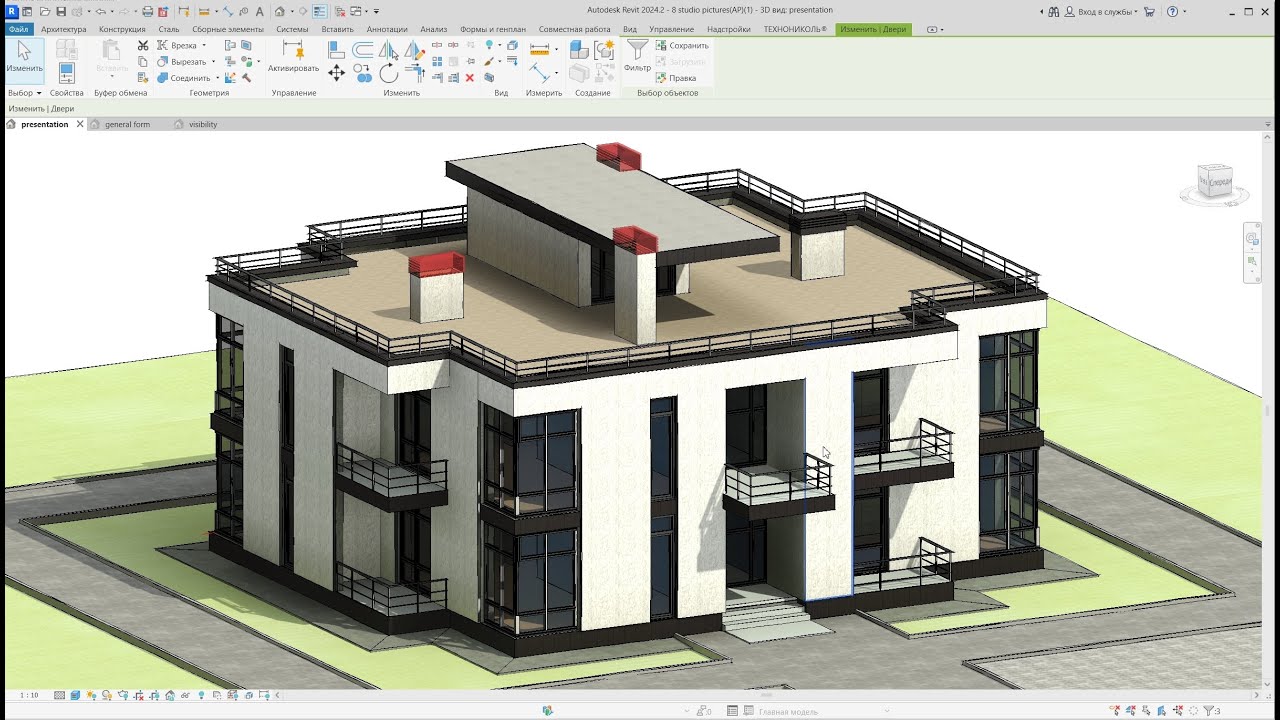Select the Move tool with four arrows
Viewport: 1280px width, 720px height.
(x=336, y=73)
